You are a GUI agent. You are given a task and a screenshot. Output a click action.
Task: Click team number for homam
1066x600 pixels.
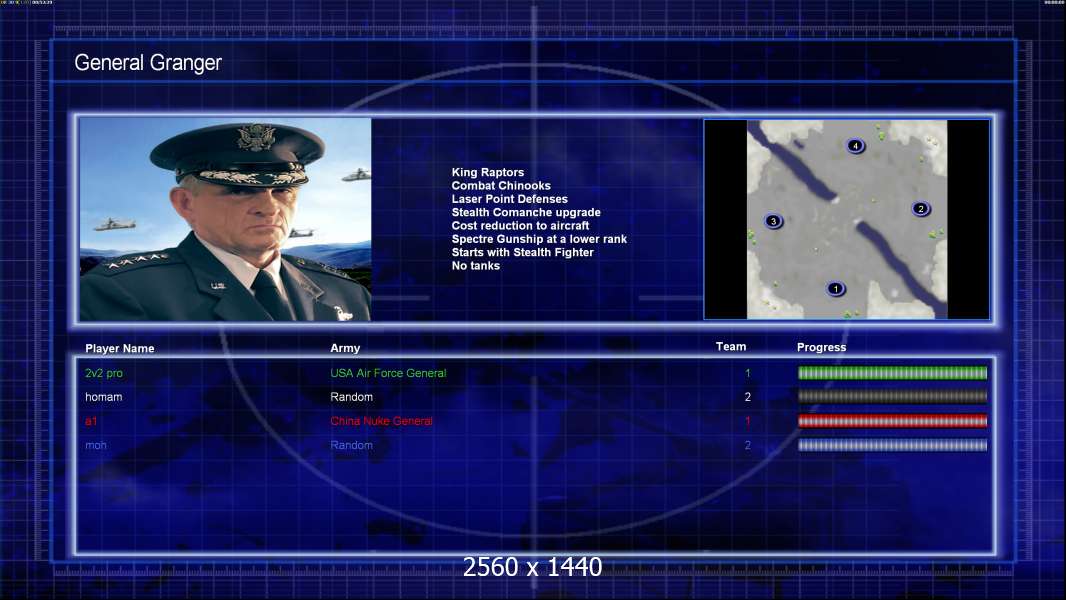[748, 397]
